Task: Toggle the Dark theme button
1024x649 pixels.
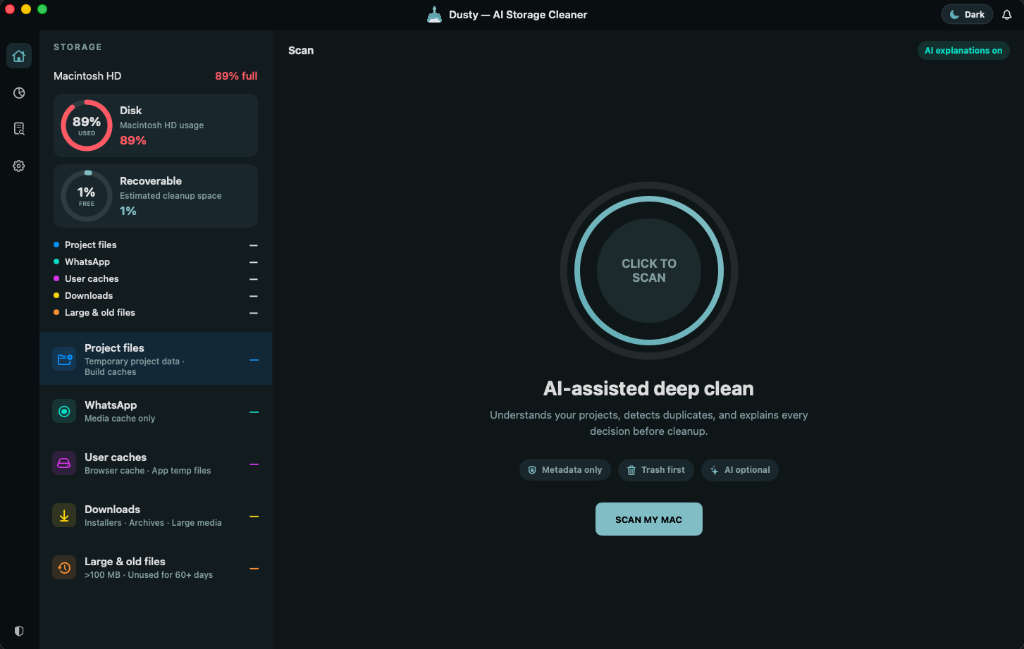Action: coord(967,14)
